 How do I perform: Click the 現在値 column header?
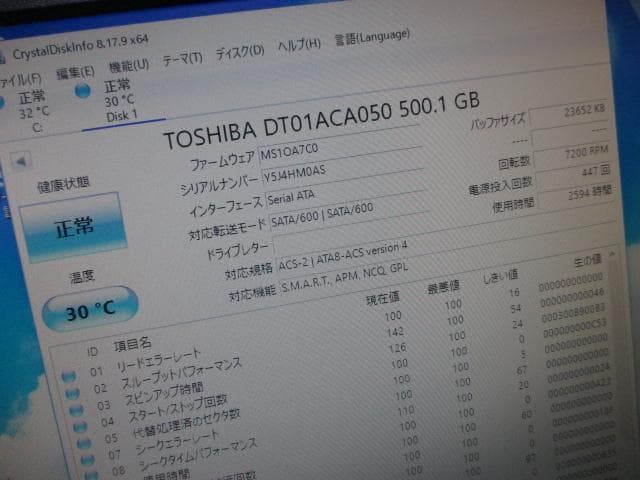(x=383, y=299)
